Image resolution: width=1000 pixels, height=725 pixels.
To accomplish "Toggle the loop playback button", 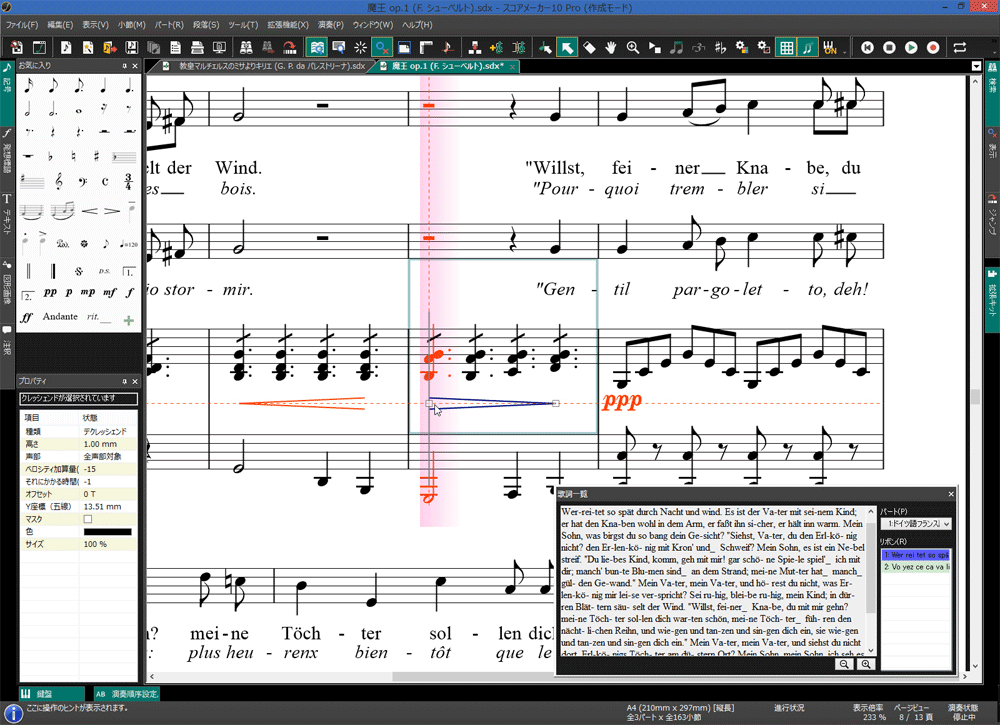I will point(960,47).
